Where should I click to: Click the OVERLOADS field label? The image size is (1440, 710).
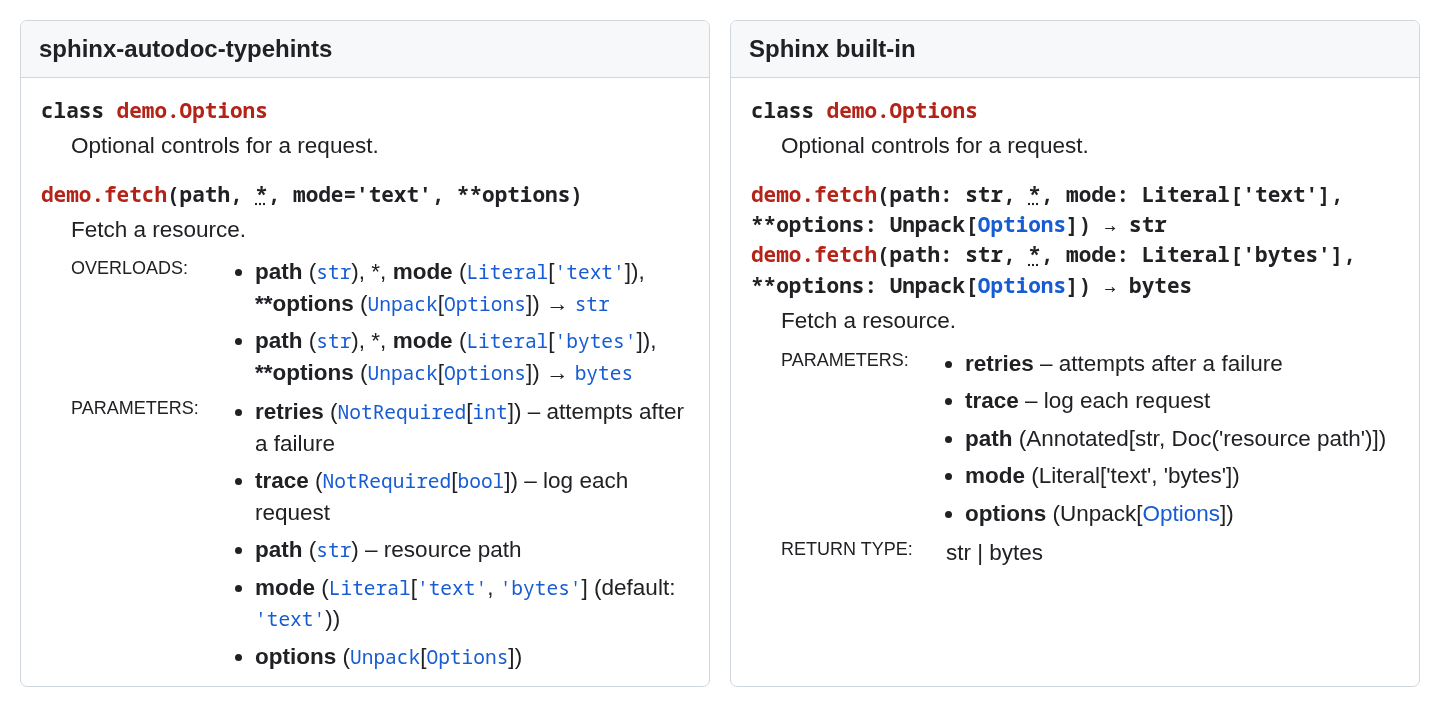(x=129, y=268)
